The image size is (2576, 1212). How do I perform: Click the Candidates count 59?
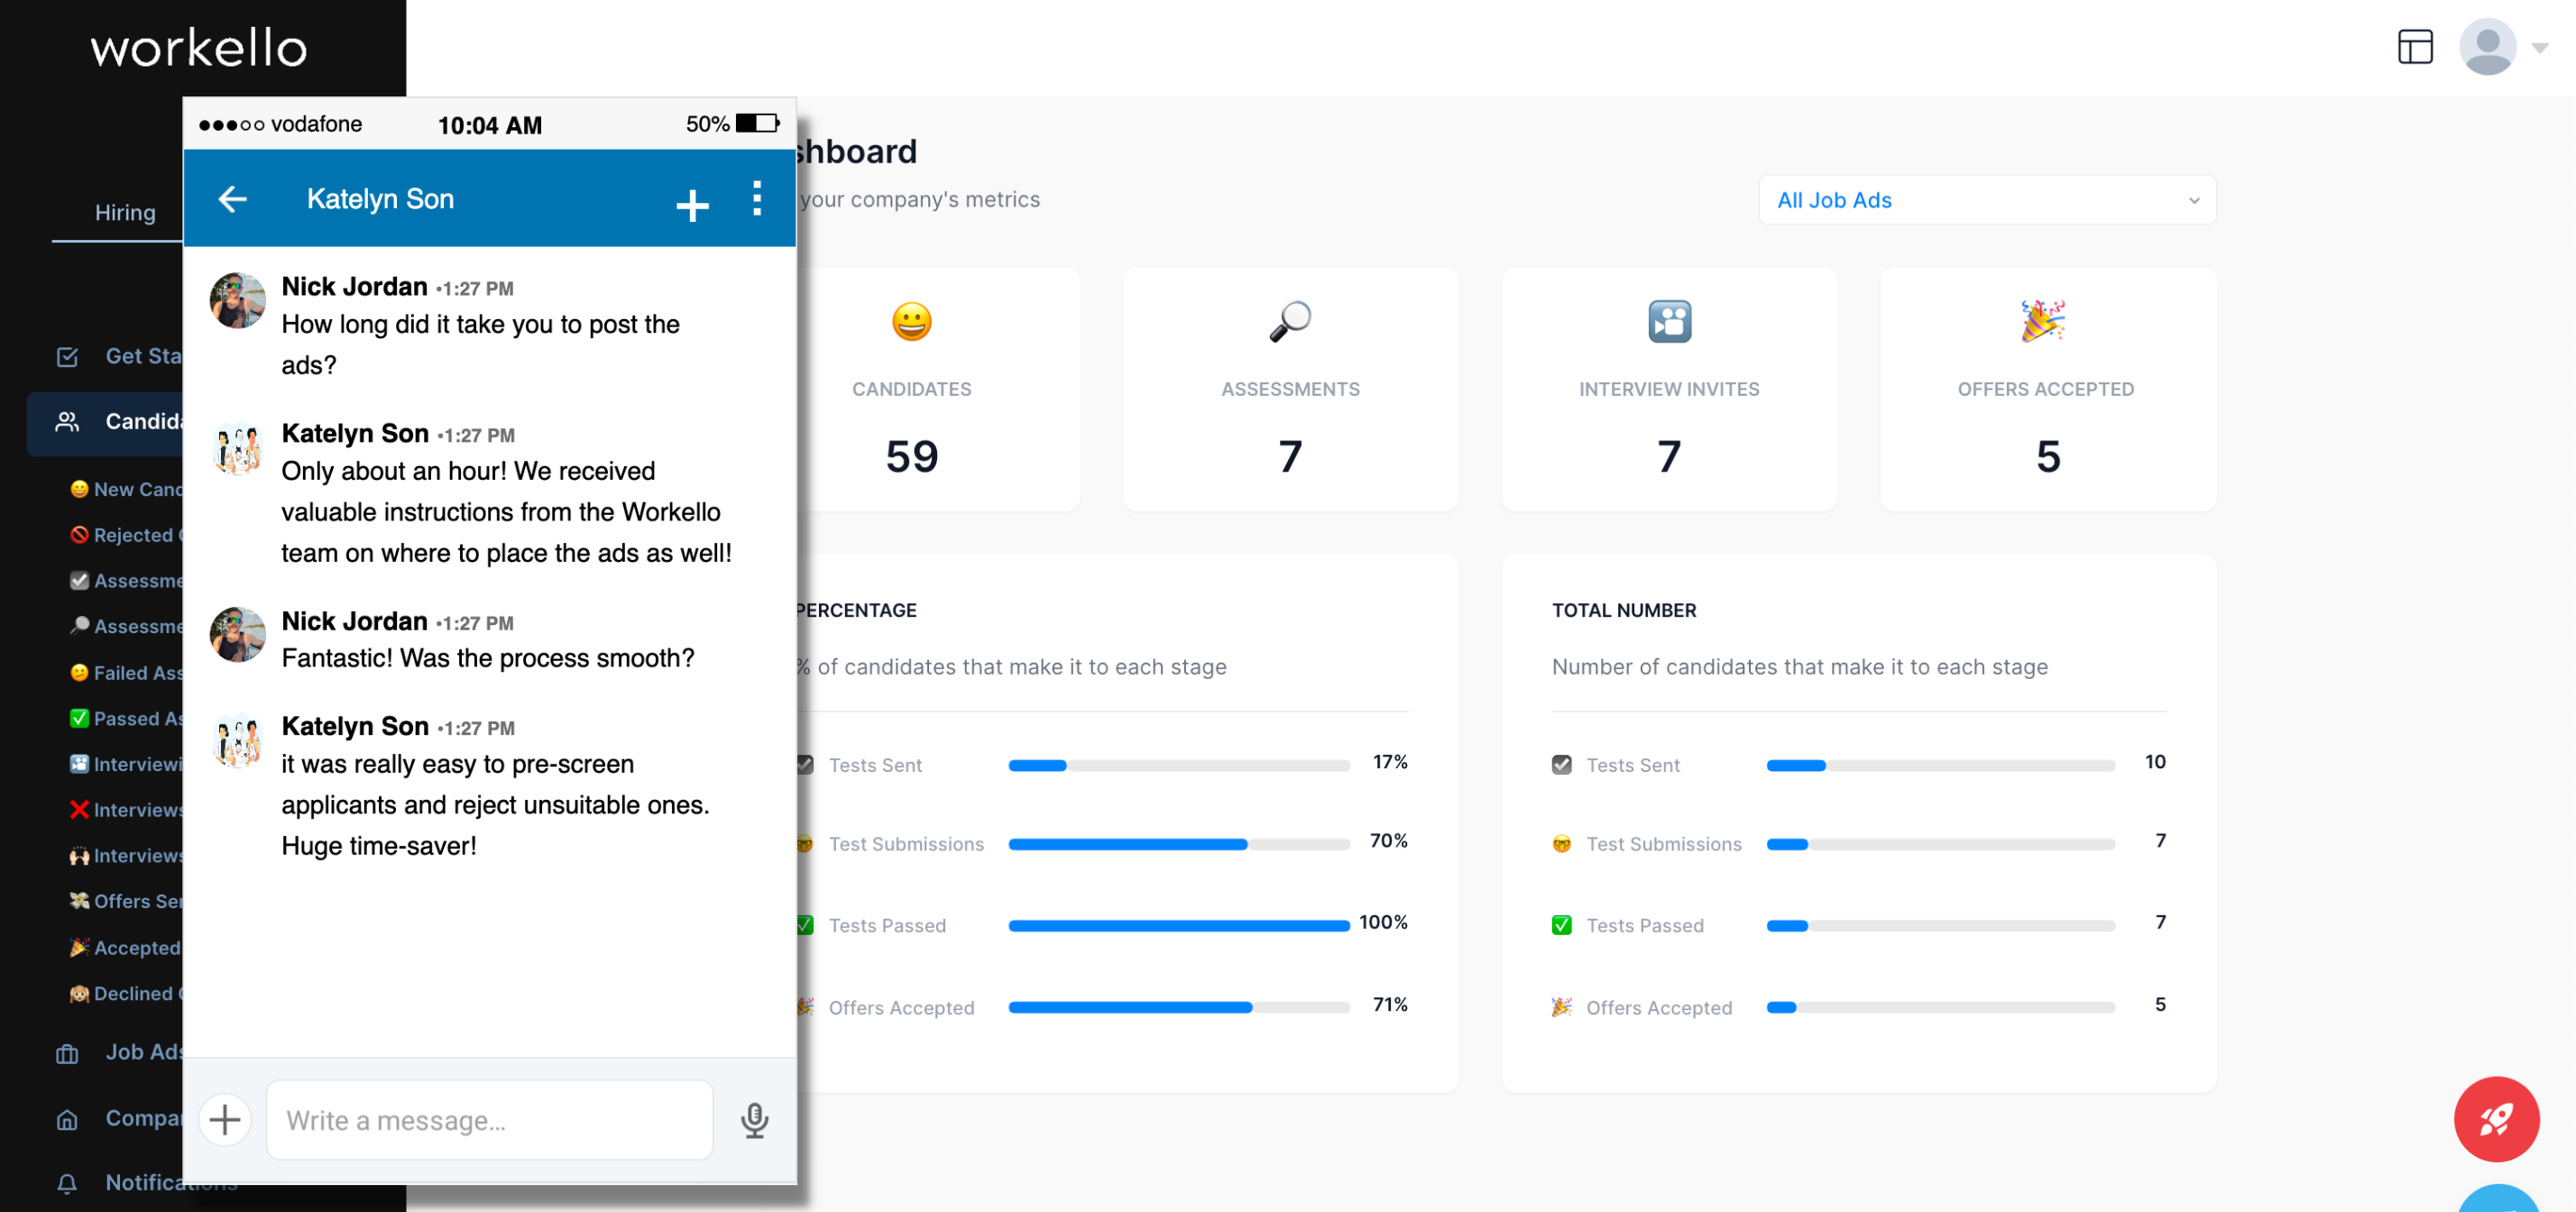click(x=911, y=456)
